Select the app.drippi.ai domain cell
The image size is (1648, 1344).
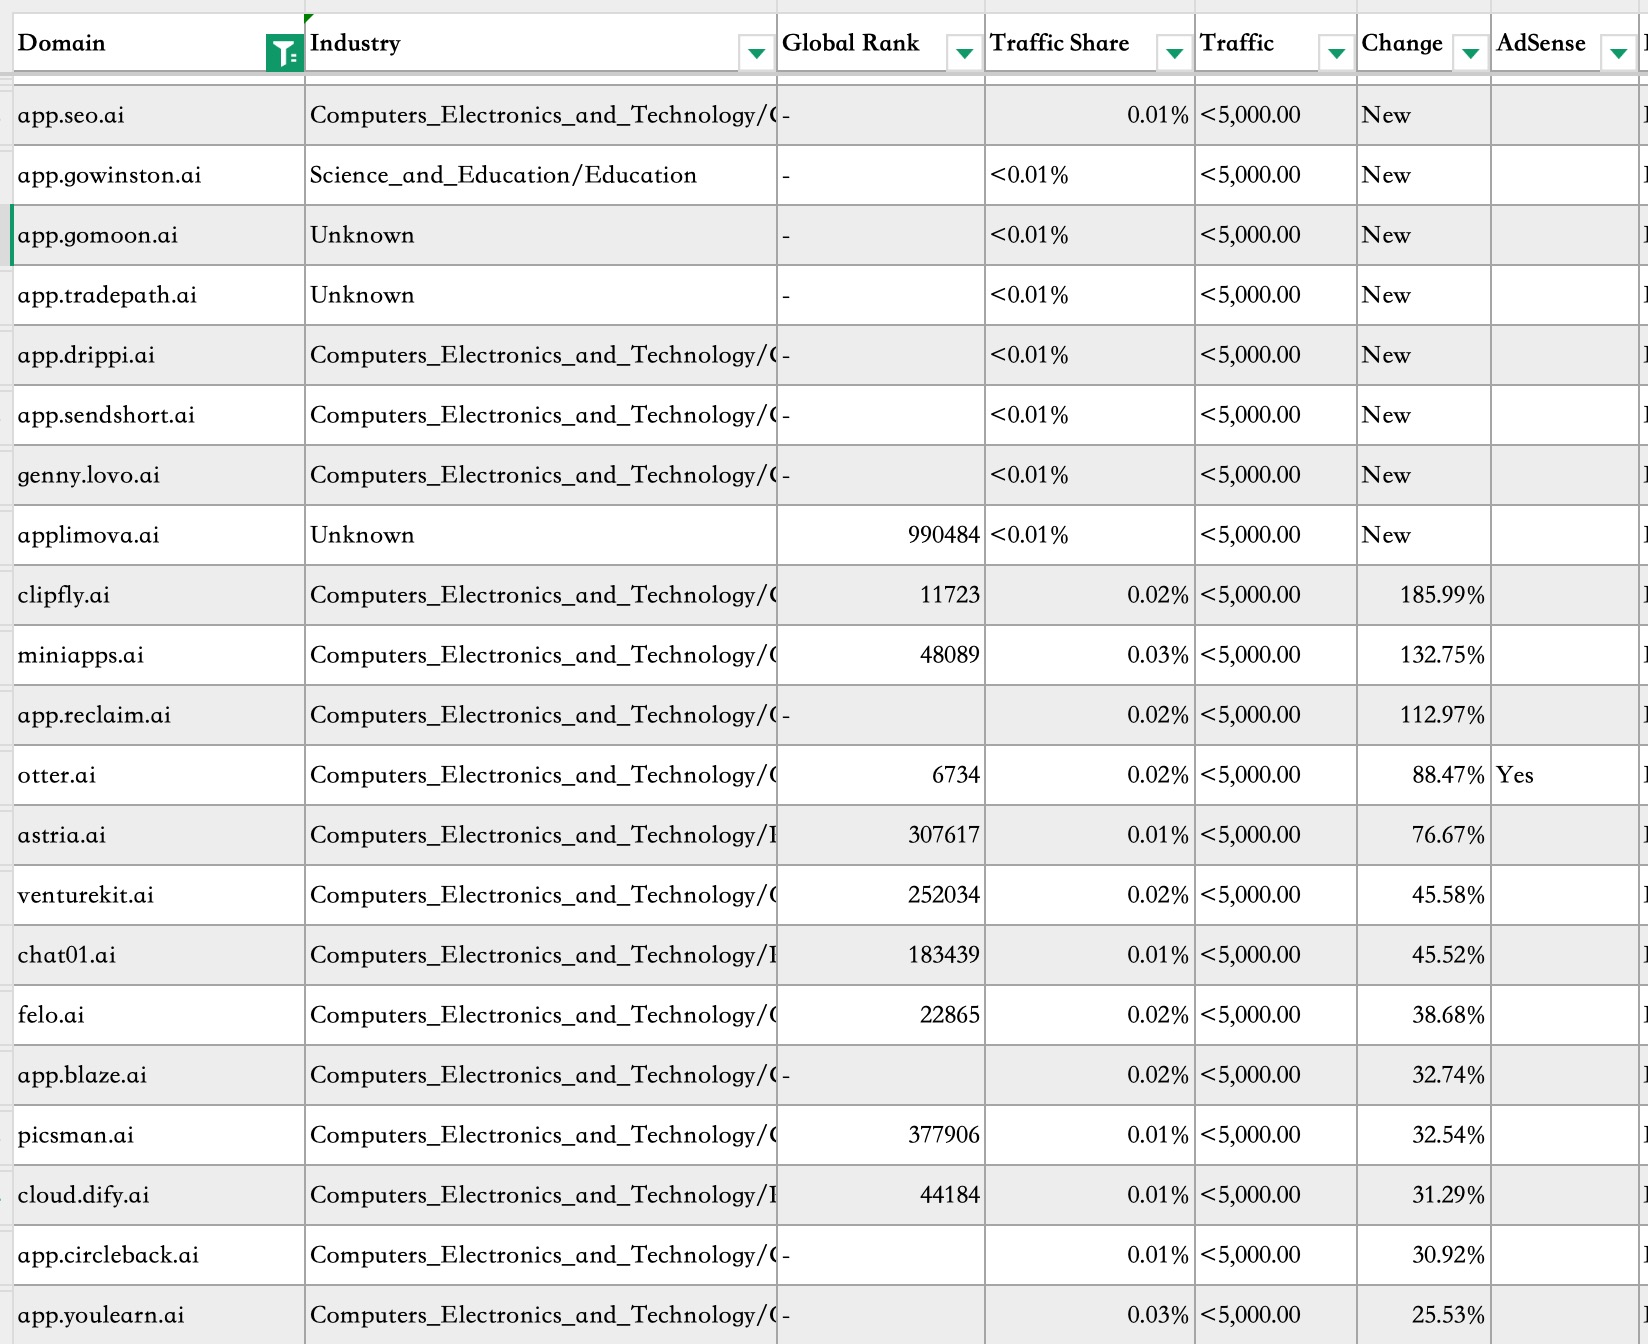click(159, 355)
